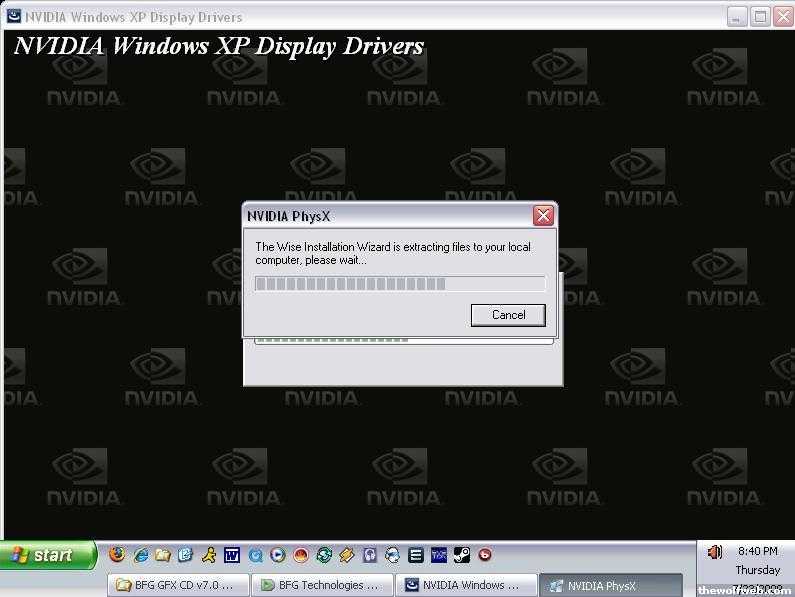The width and height of the screenshot is (795, 597).
Task: Click the PhysX extraction progress bar
Action: (x=399, y=283)
